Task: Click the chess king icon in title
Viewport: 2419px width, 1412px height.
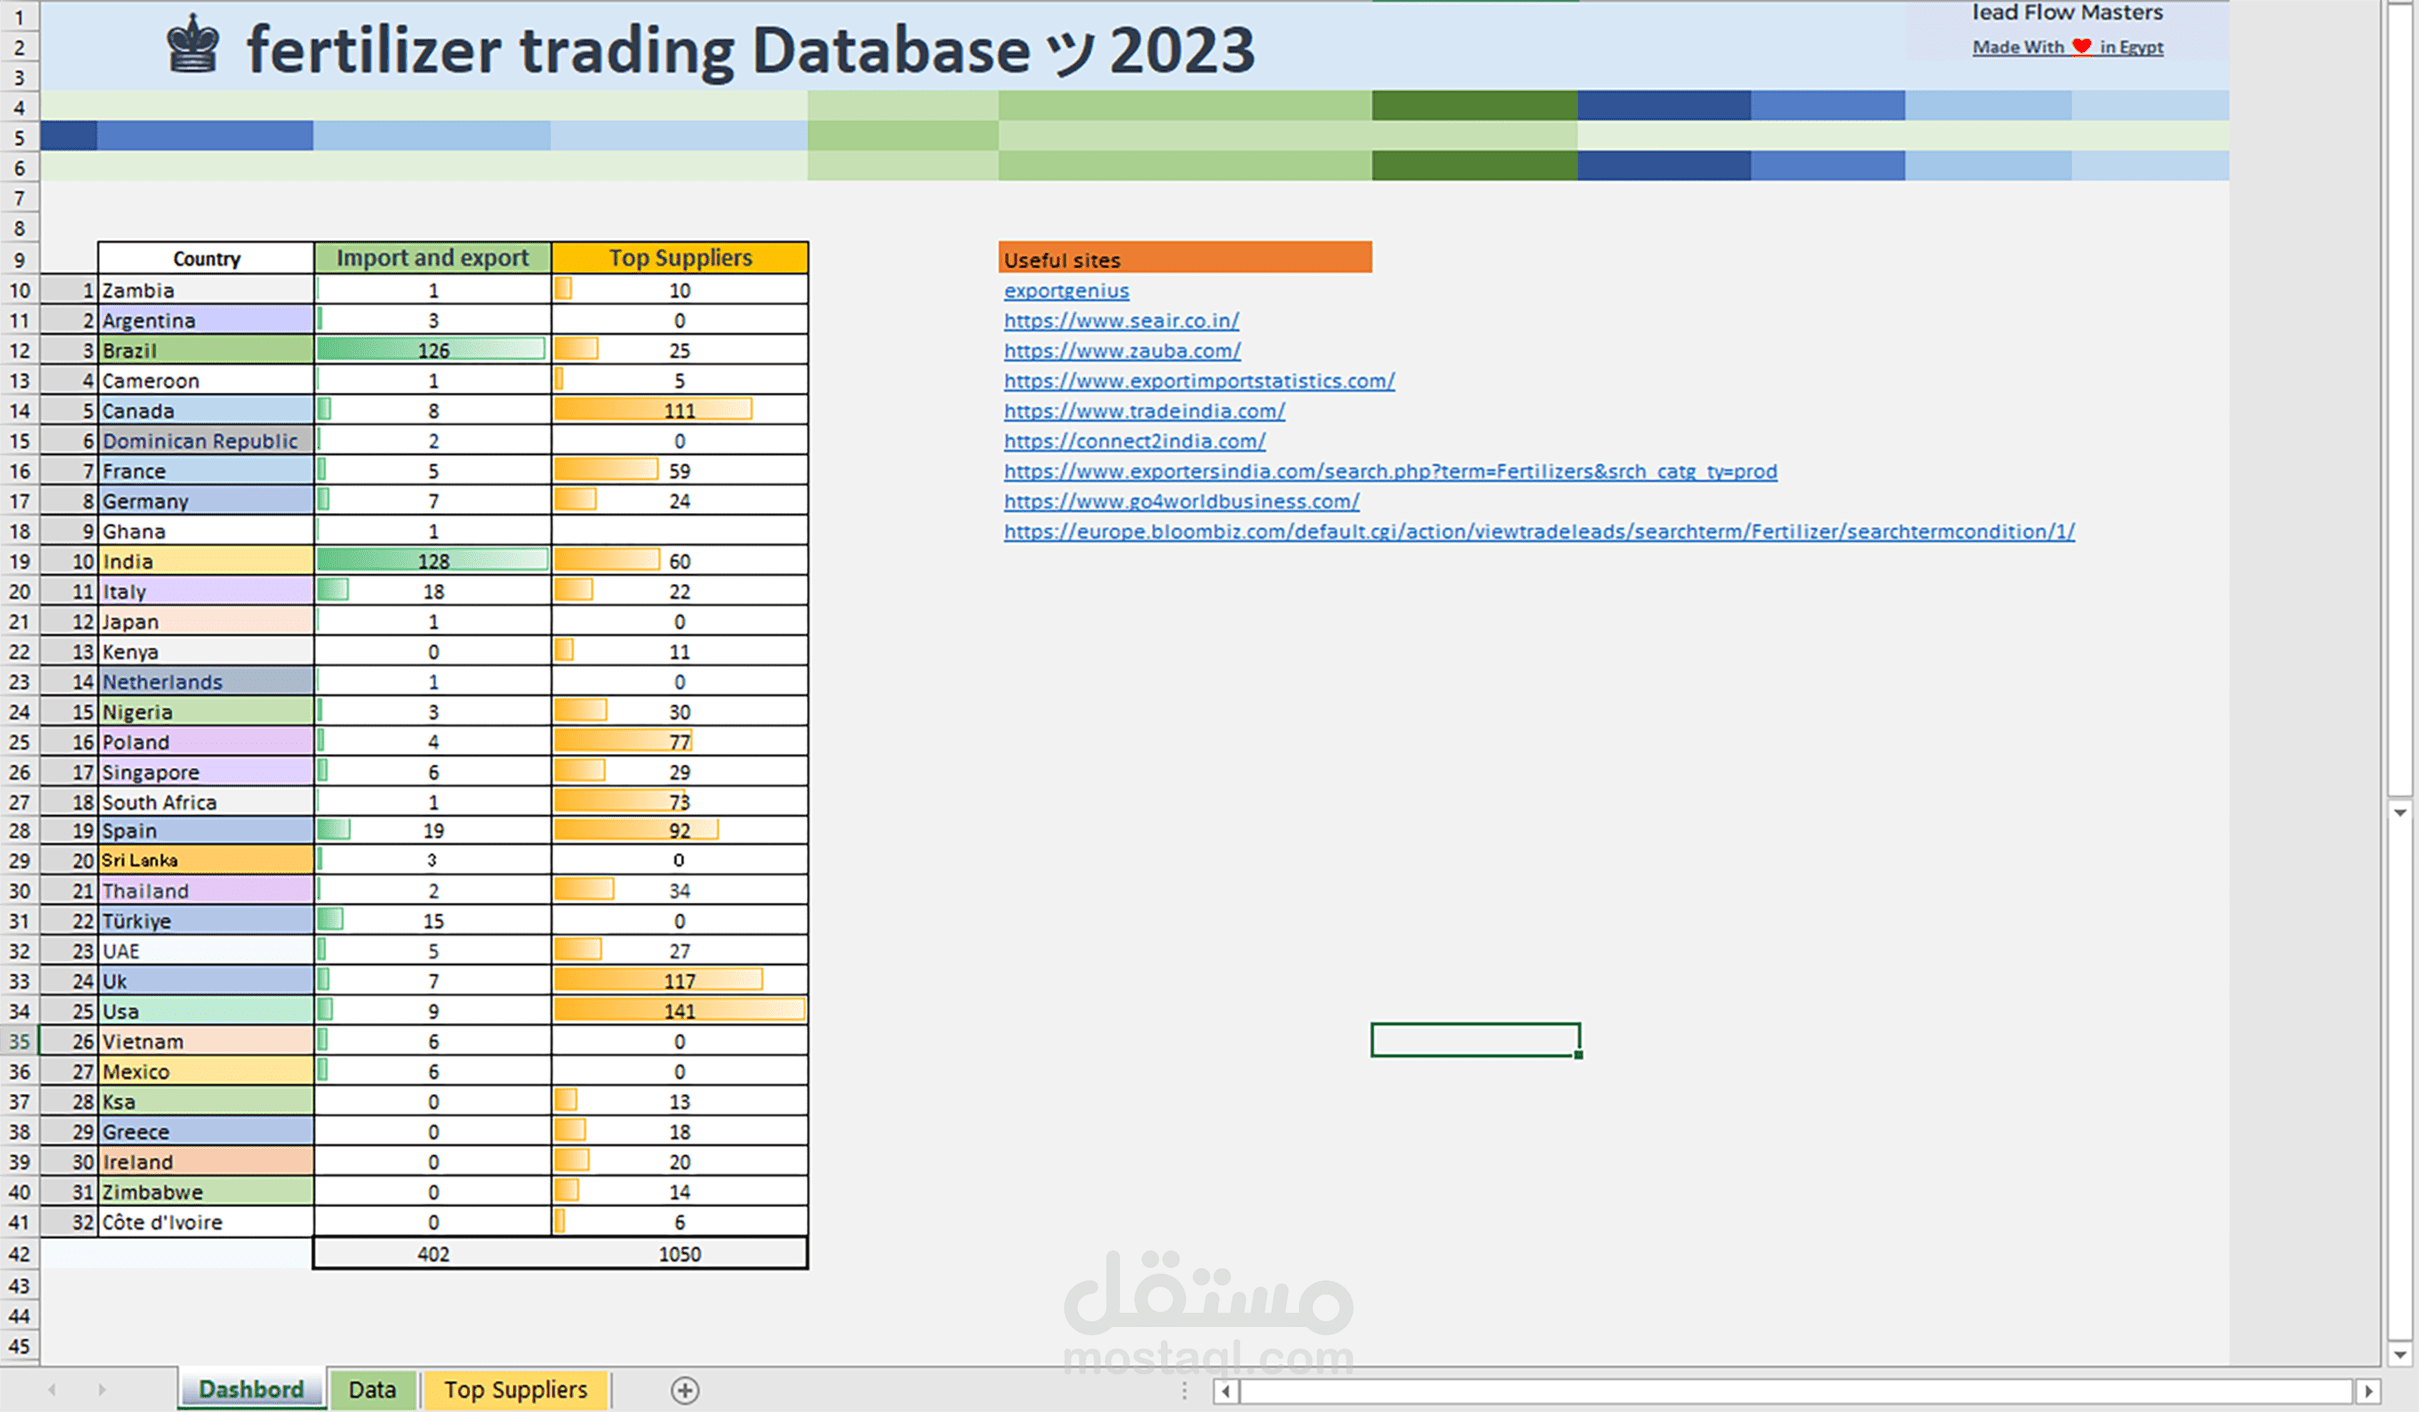Action: (x=192, y=45)
